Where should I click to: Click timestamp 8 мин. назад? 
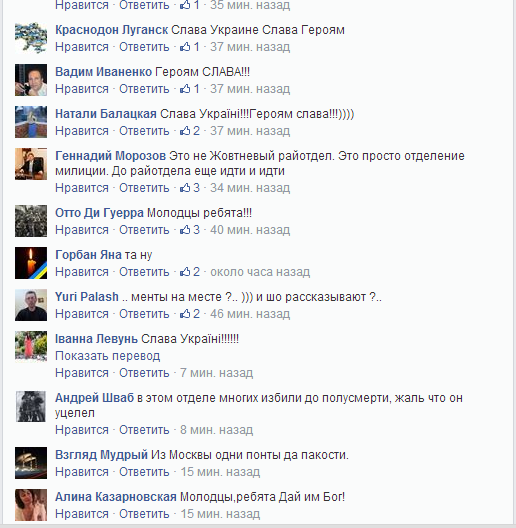217,430
